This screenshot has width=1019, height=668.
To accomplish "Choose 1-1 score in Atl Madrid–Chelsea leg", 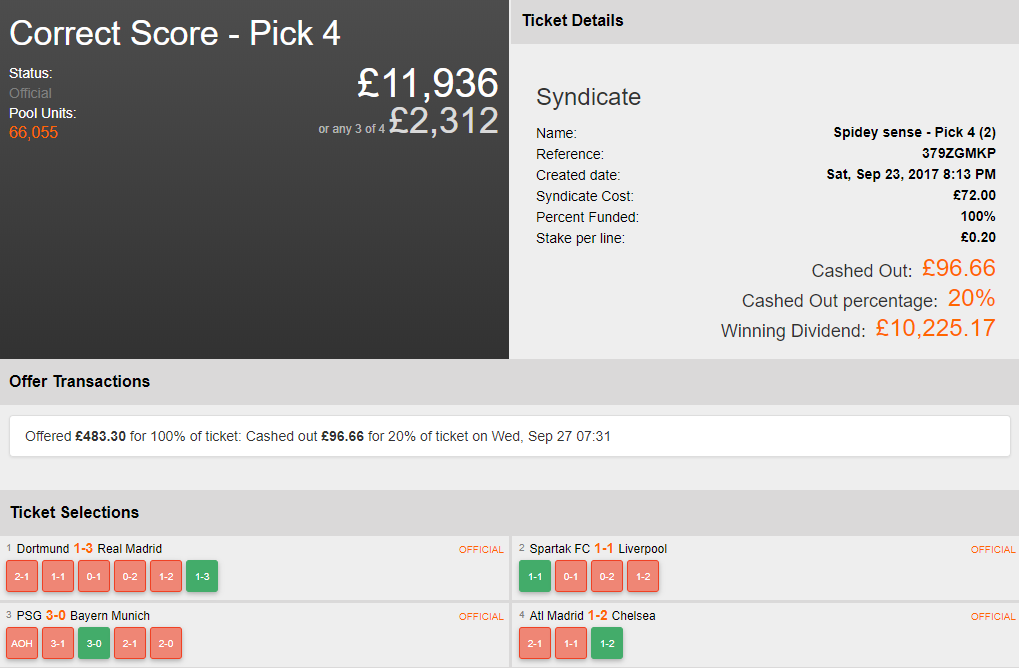I will [x=571, y=643].
